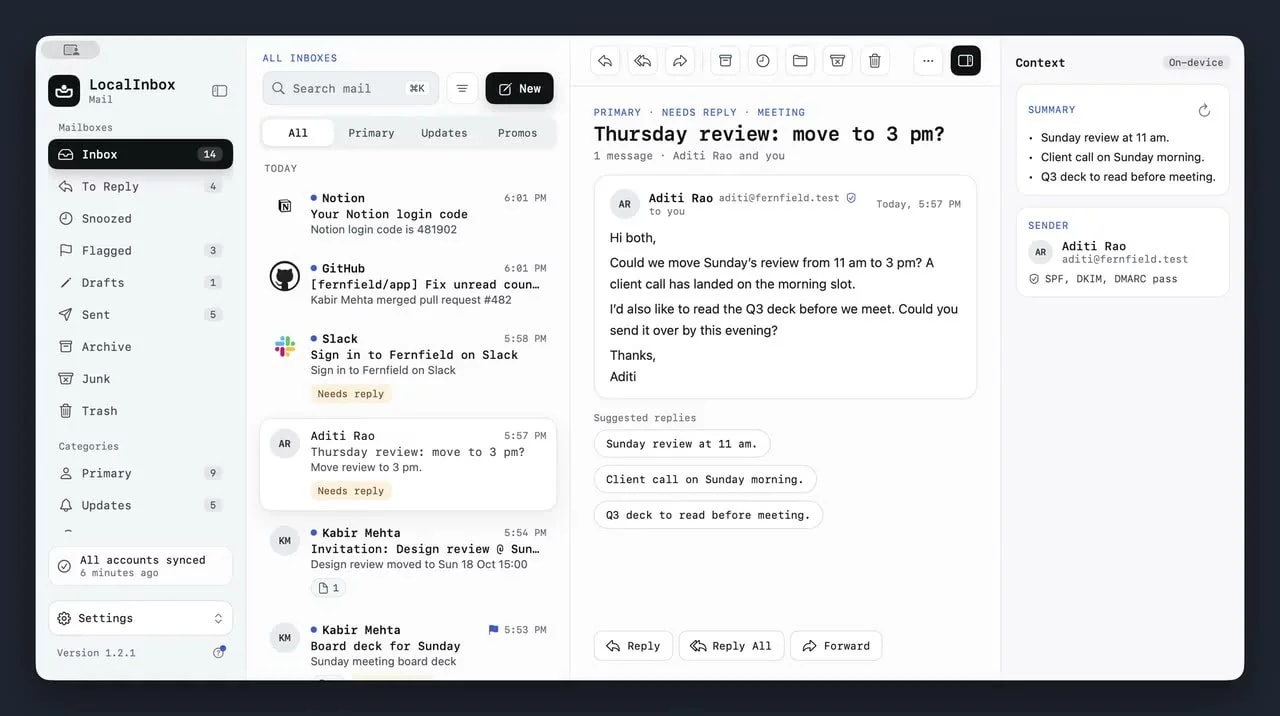
Task: Click the verified shield beside aditi@fernfield.test
Action: [851, 198]
